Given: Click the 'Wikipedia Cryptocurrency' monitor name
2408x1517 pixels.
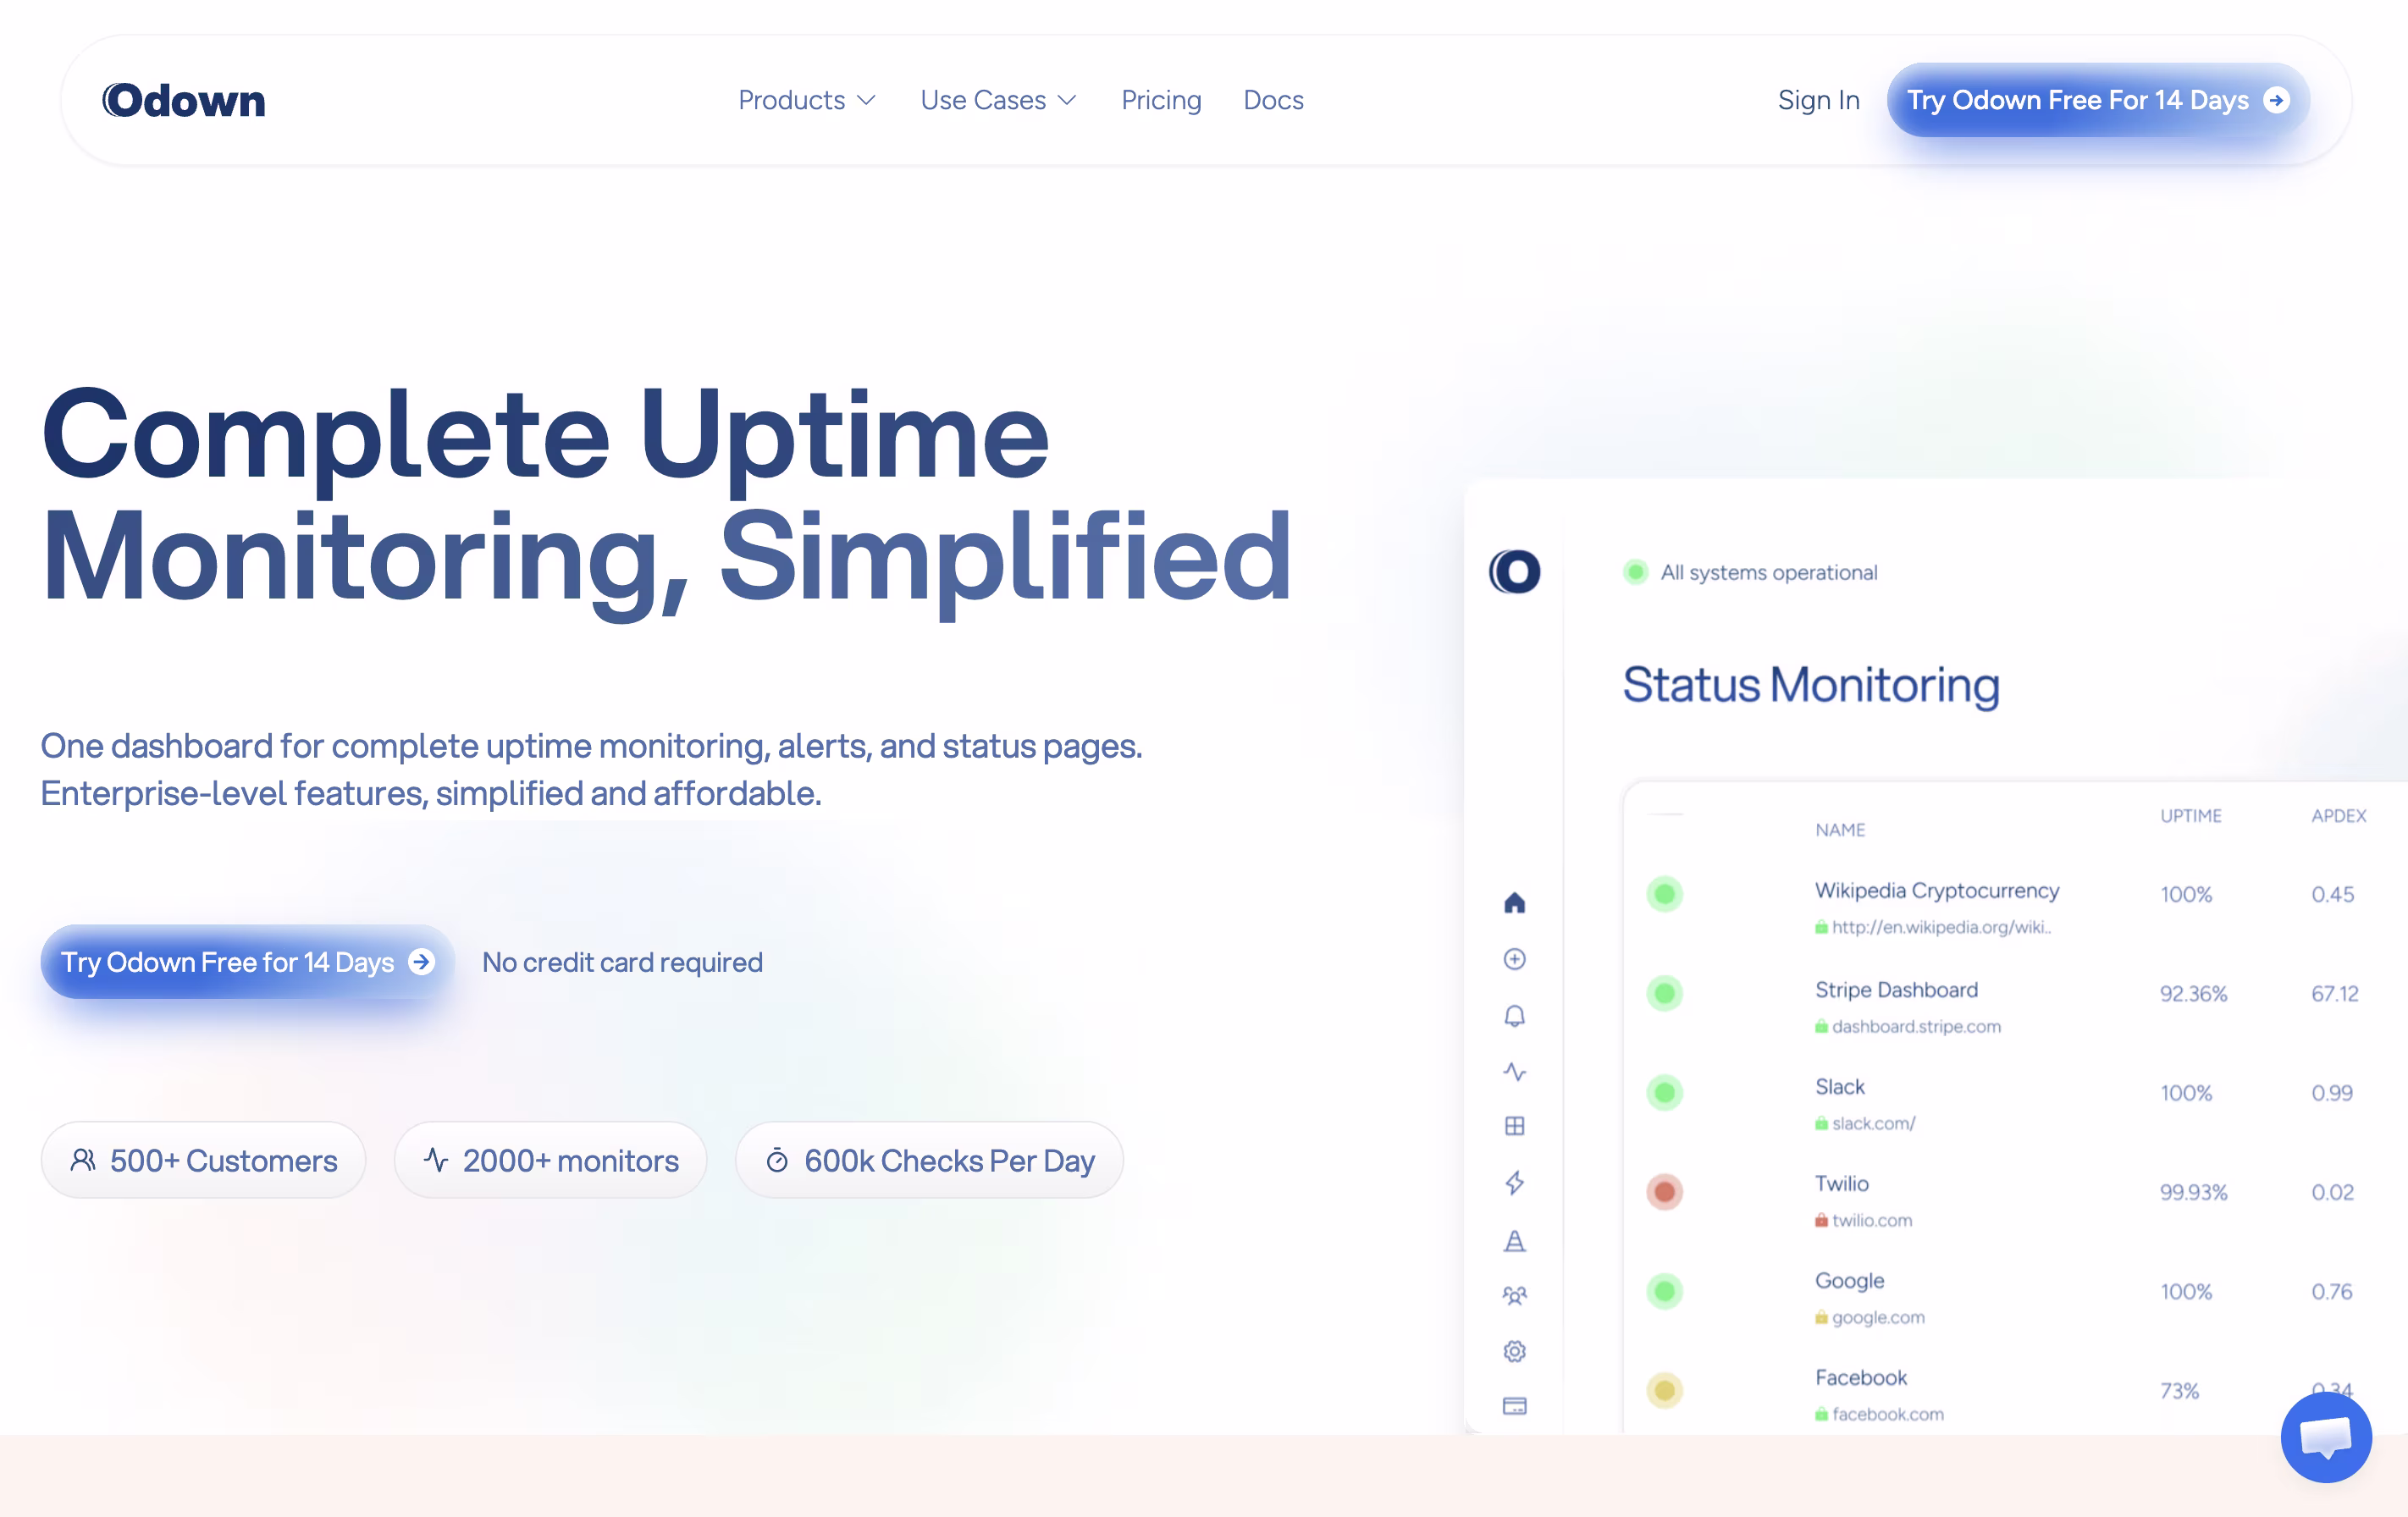Looking at the screenshot, I should click(x=1937, y=890).
